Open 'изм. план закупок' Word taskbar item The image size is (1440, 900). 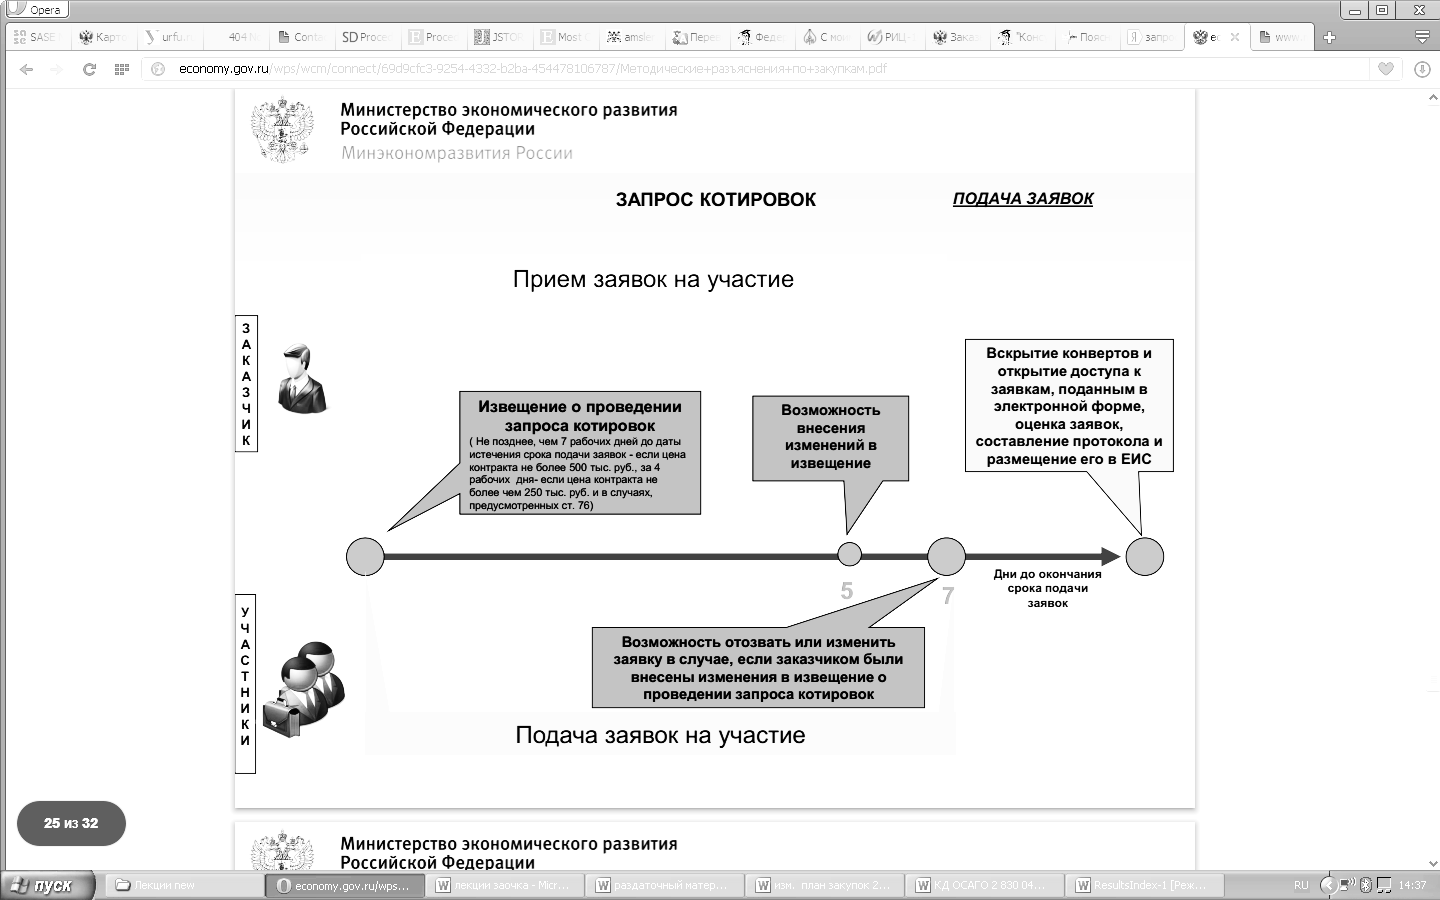point(823,885)
